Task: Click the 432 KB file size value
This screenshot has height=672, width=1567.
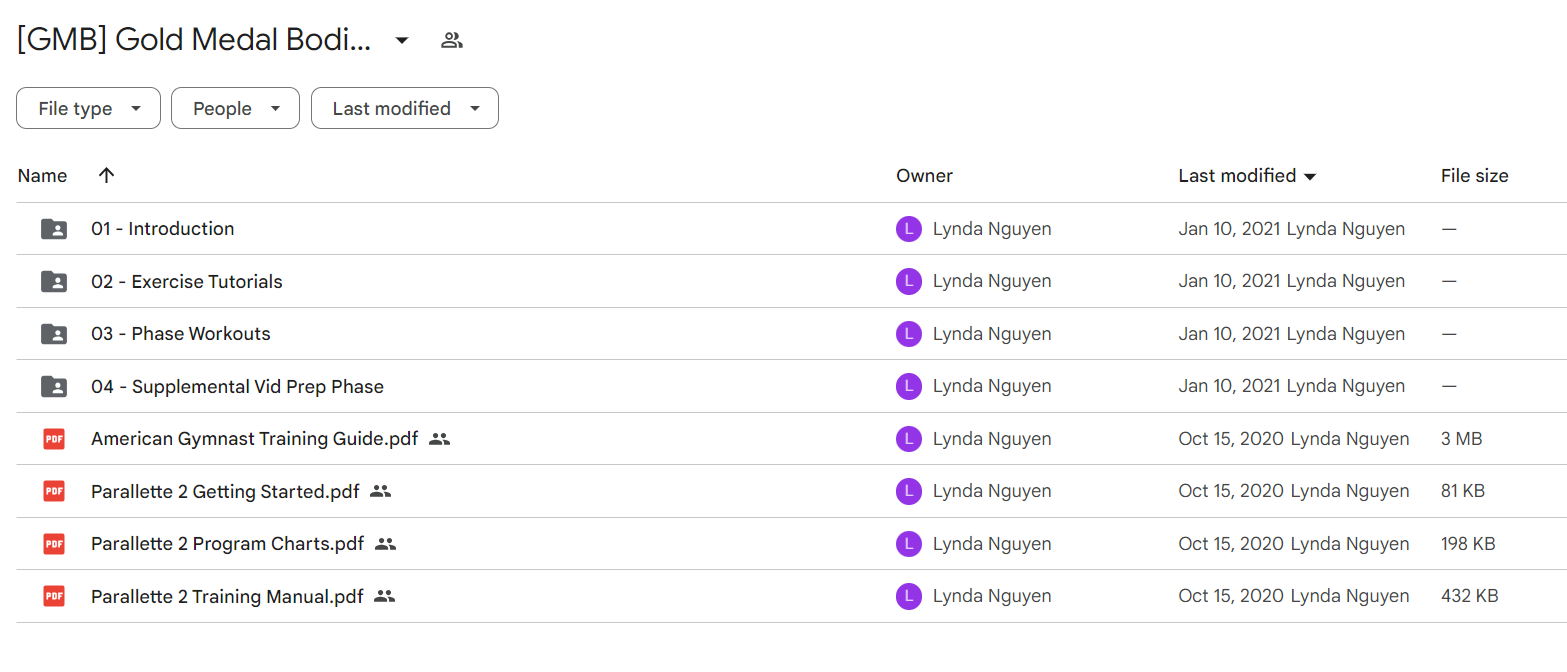Action: [1469, 597]
